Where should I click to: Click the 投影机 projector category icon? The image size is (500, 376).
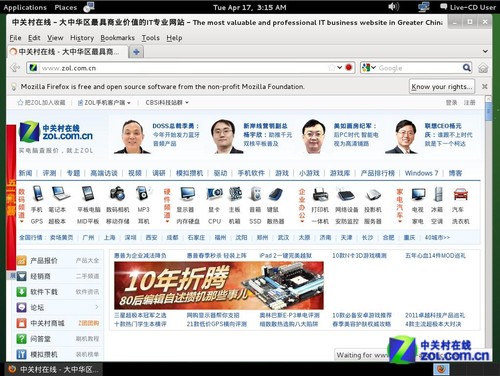(x=373, y=195)
